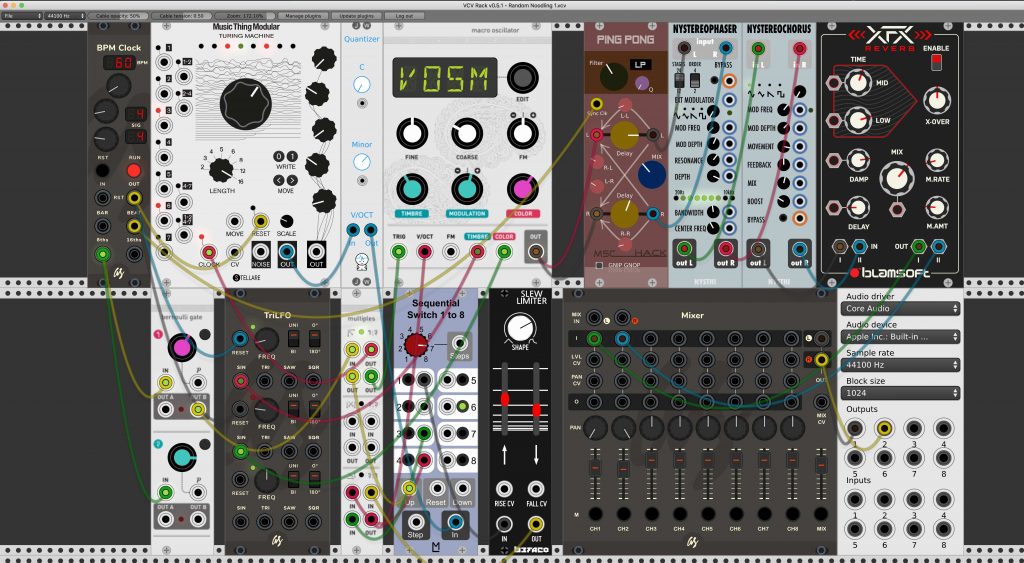Toggle the first TriLFO 0°/180° switch

click(314, 338)
